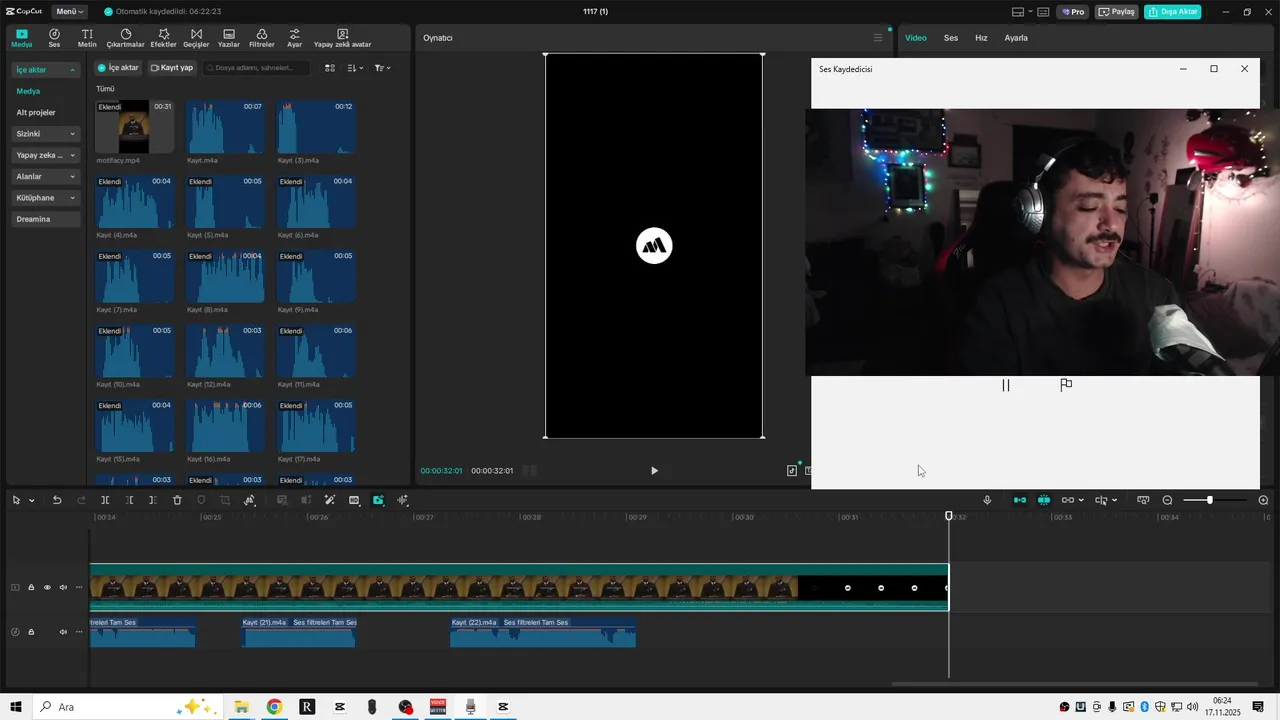
Task: Open the player panel hamburger menu
Action: (x=878, y=38)
